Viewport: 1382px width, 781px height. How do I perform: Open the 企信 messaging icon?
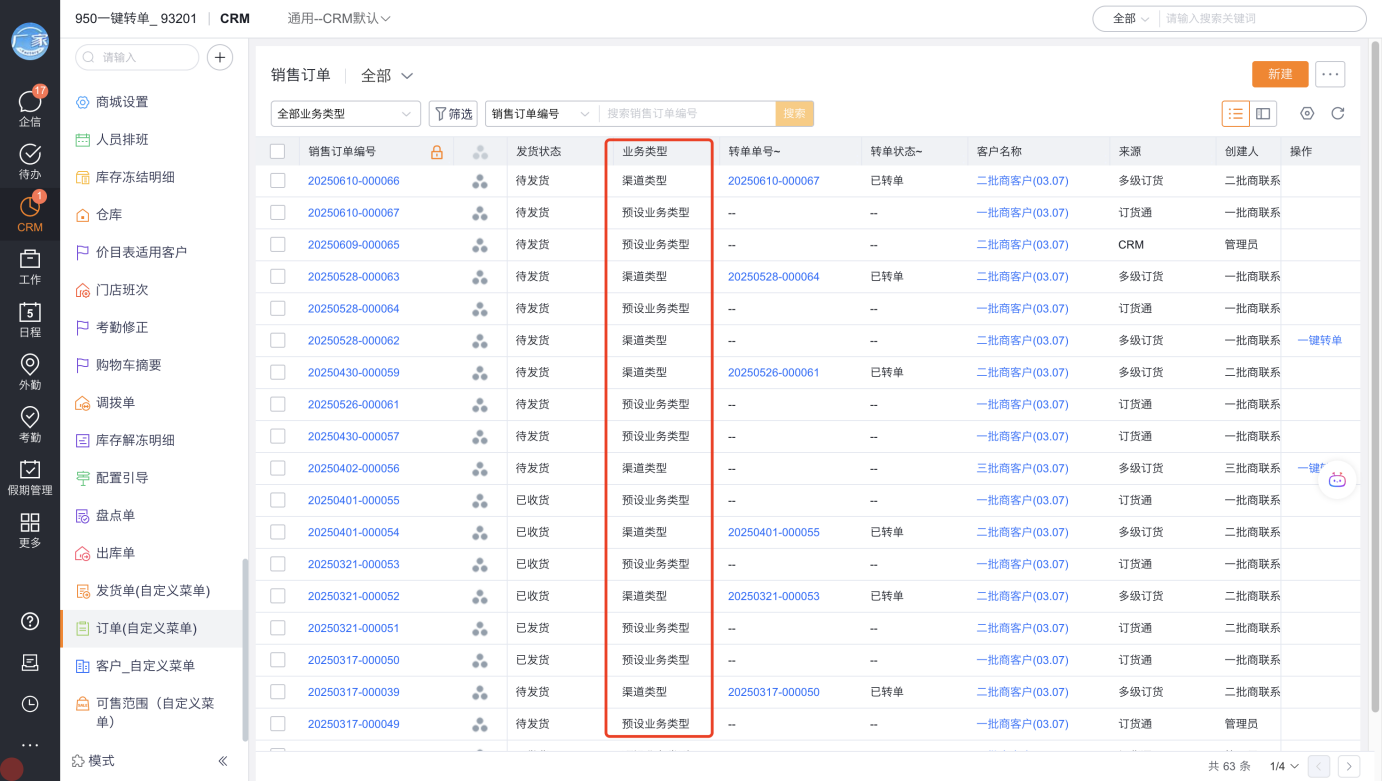coord(30,105)
